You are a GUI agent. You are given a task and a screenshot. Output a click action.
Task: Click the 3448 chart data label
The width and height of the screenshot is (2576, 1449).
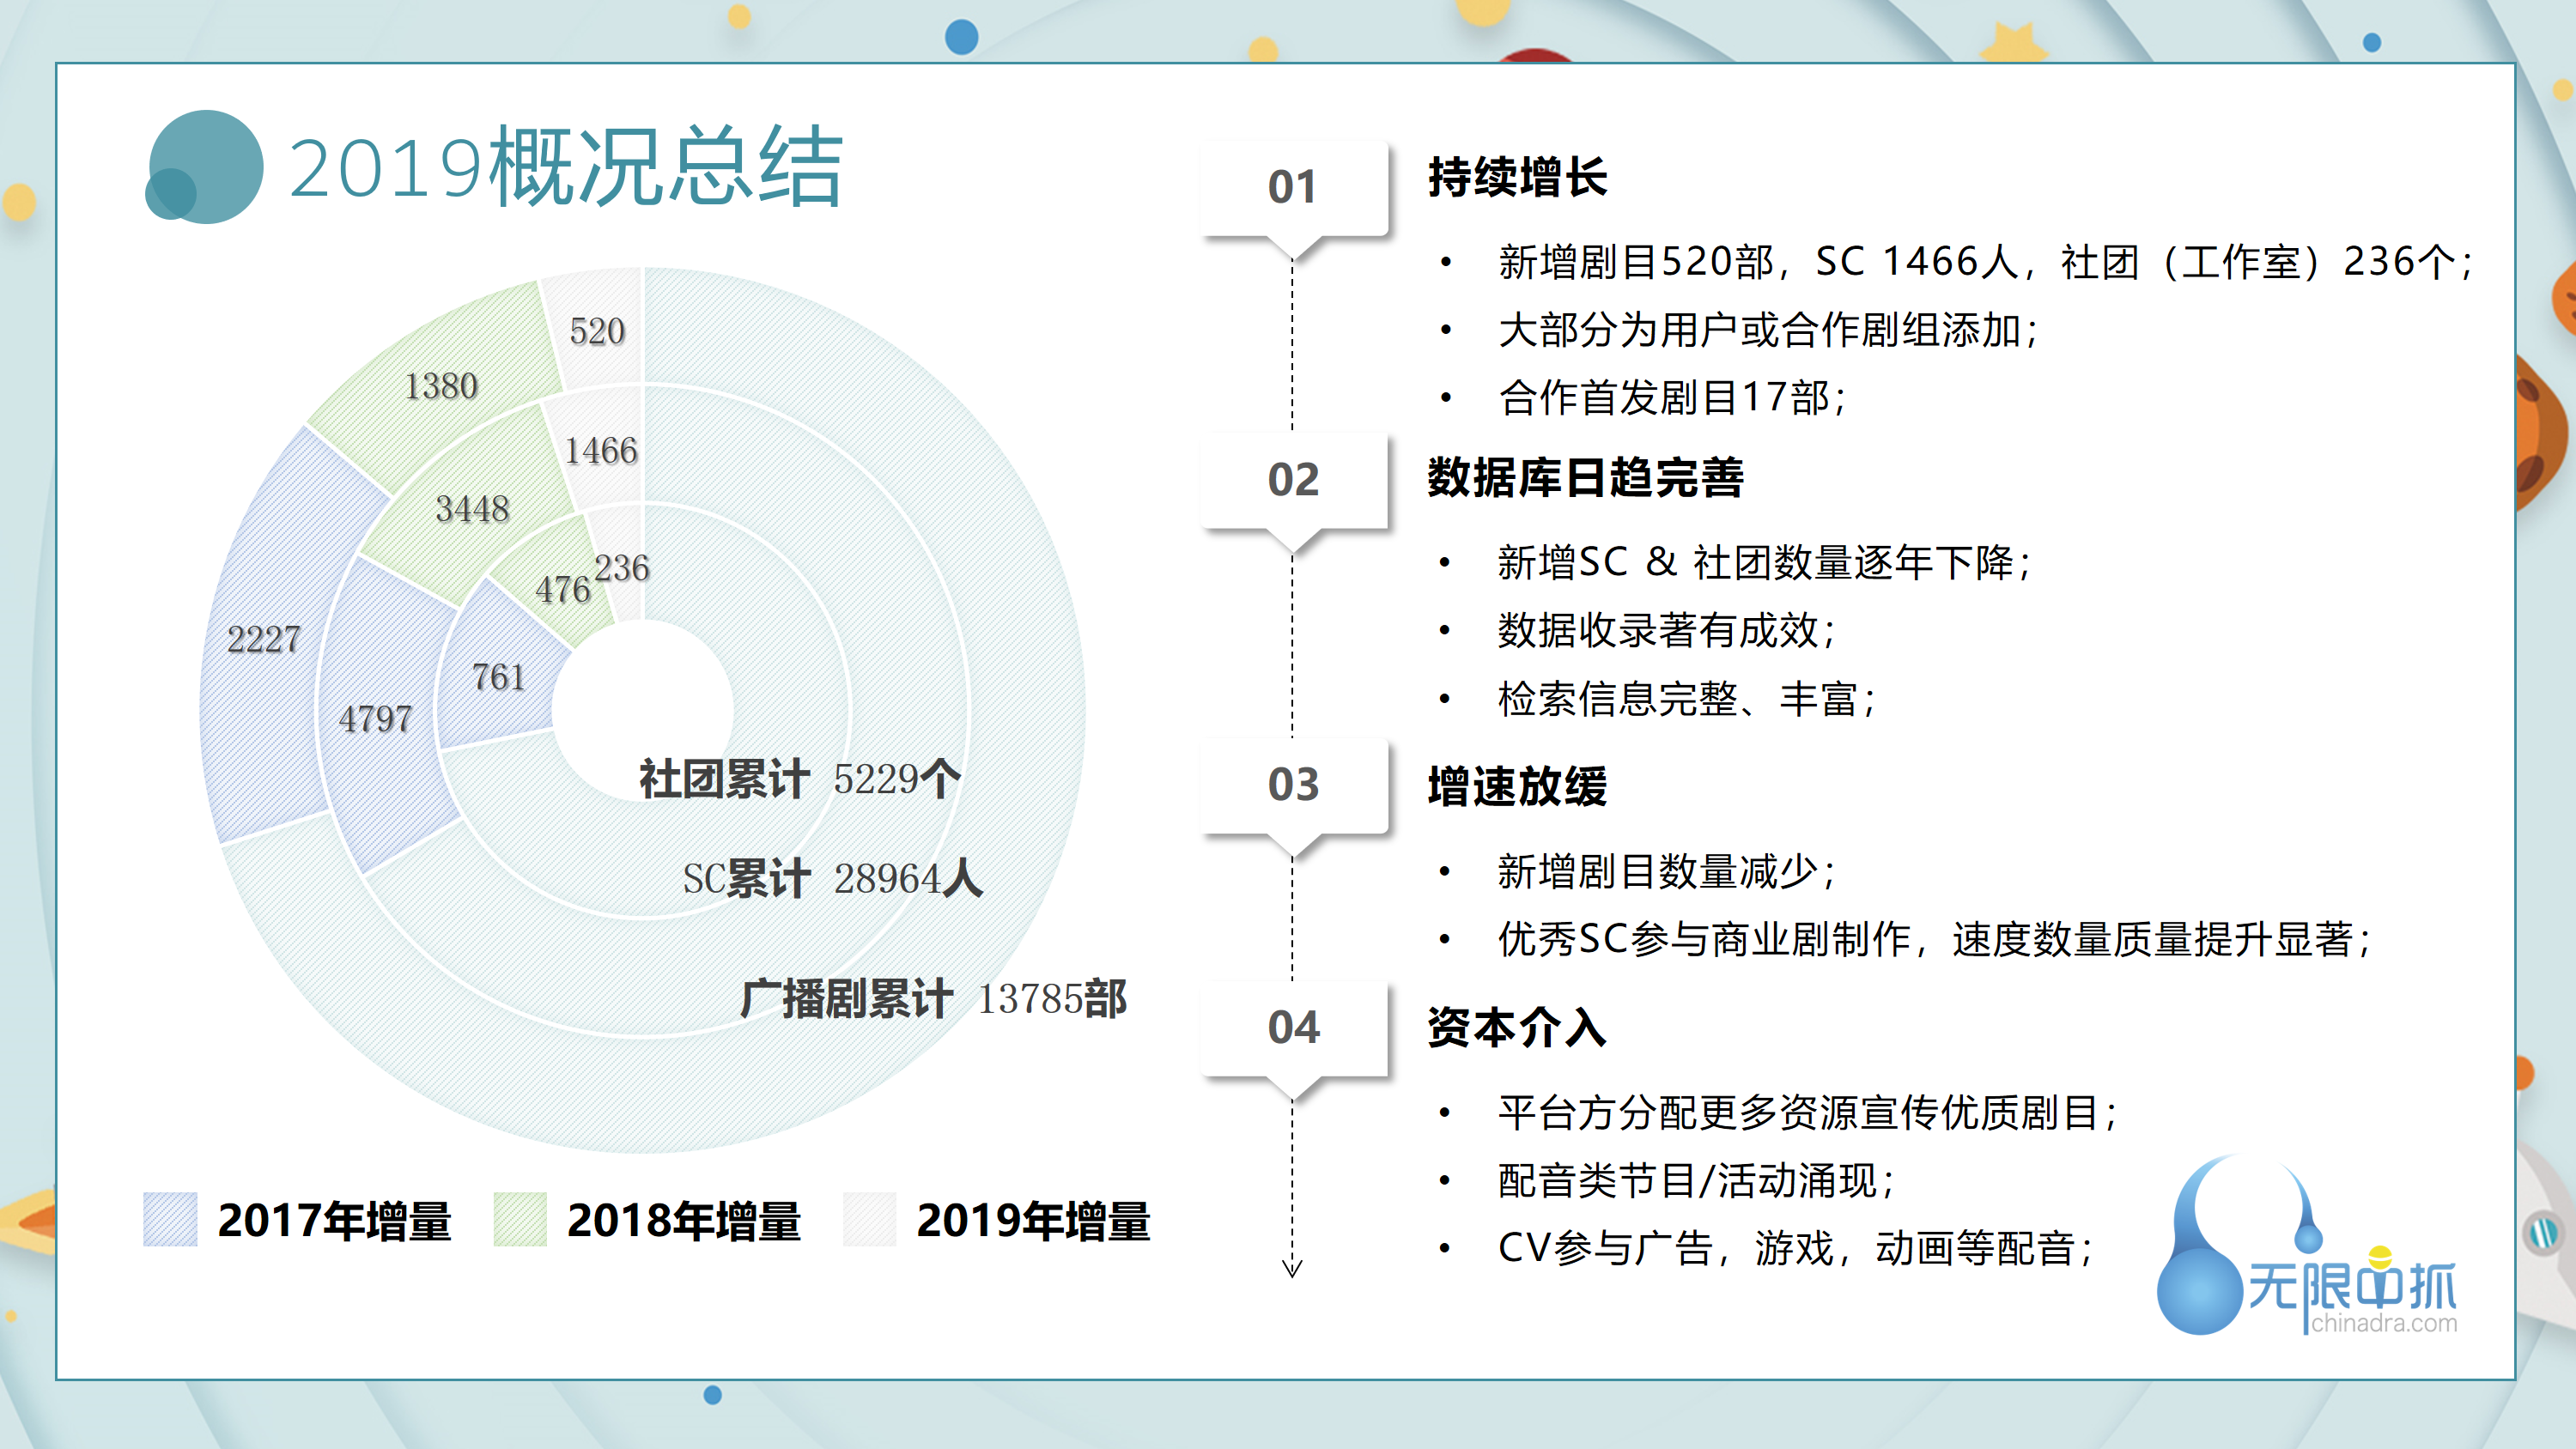click(473, 509)
